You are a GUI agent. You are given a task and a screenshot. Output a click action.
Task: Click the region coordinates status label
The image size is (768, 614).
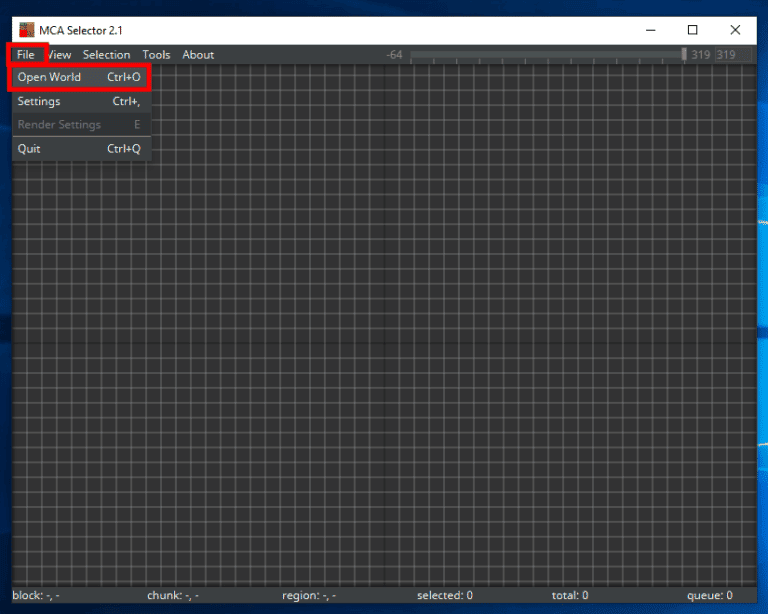click(x=309, y=596)
